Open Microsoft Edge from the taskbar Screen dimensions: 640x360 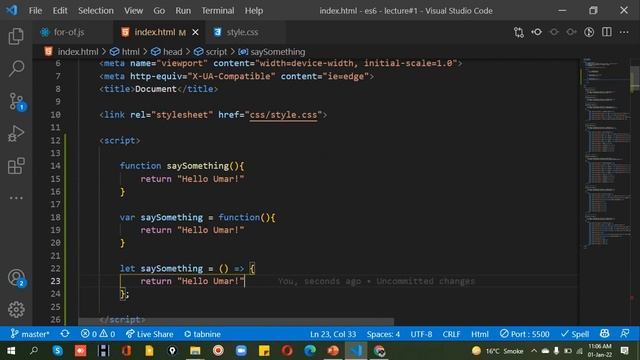[310, 351]
